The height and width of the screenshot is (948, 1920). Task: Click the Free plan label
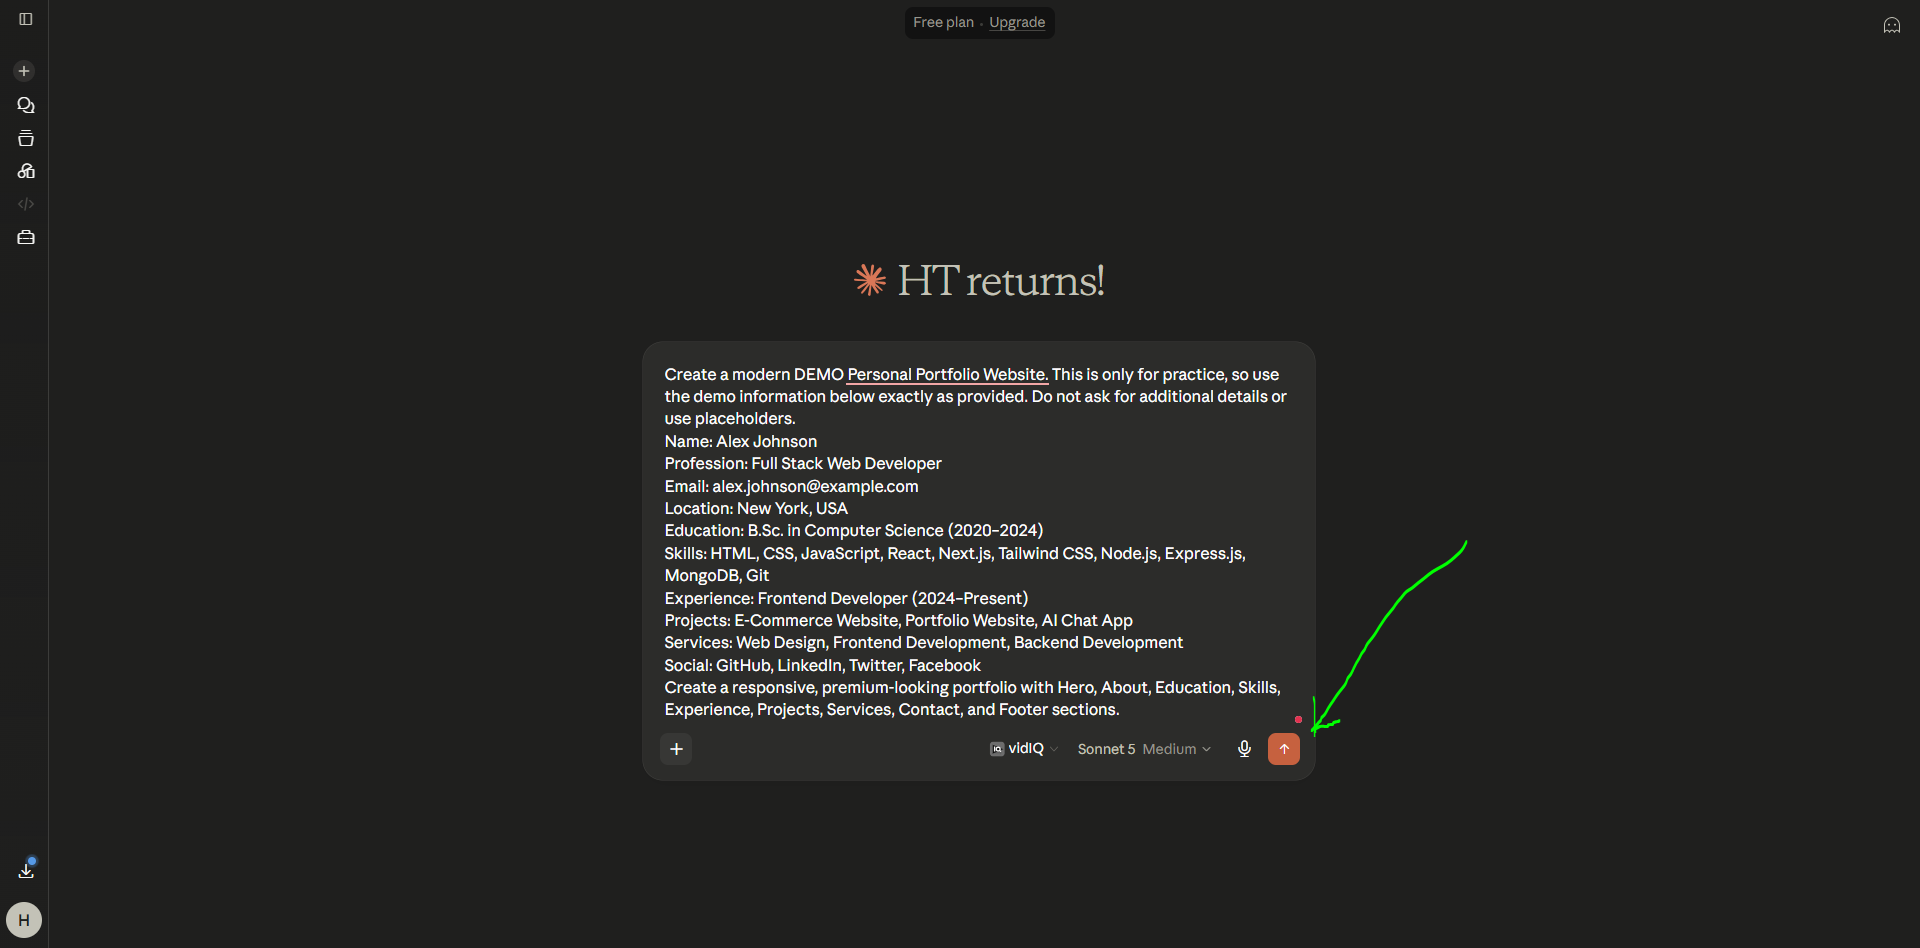click(943, 22)
